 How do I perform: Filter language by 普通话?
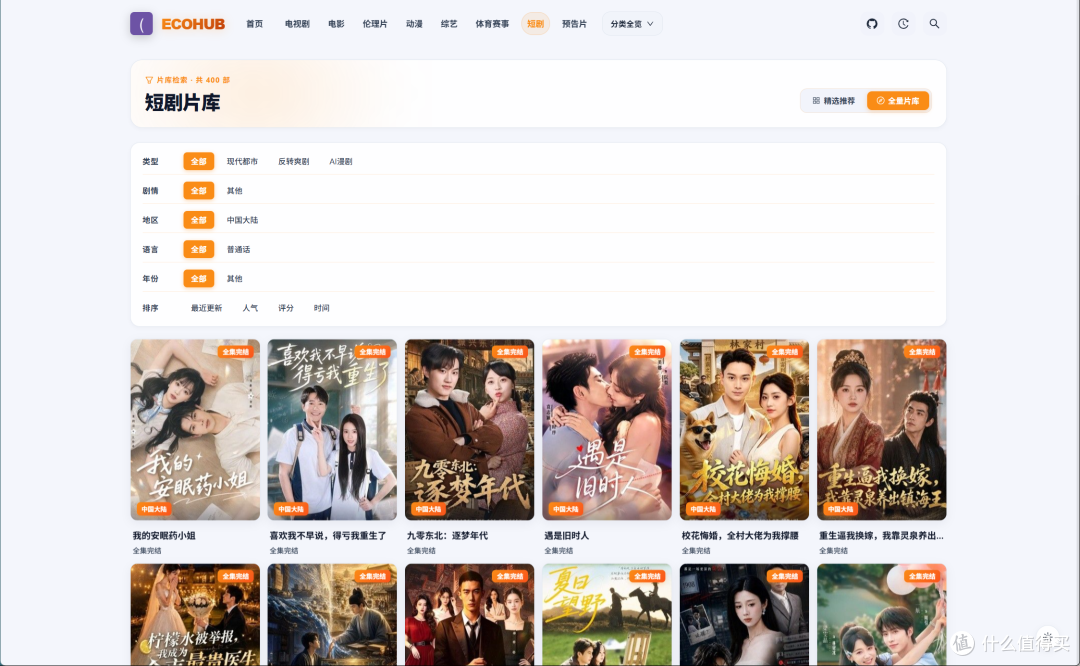pyautogui.click(x=238, y=249)
